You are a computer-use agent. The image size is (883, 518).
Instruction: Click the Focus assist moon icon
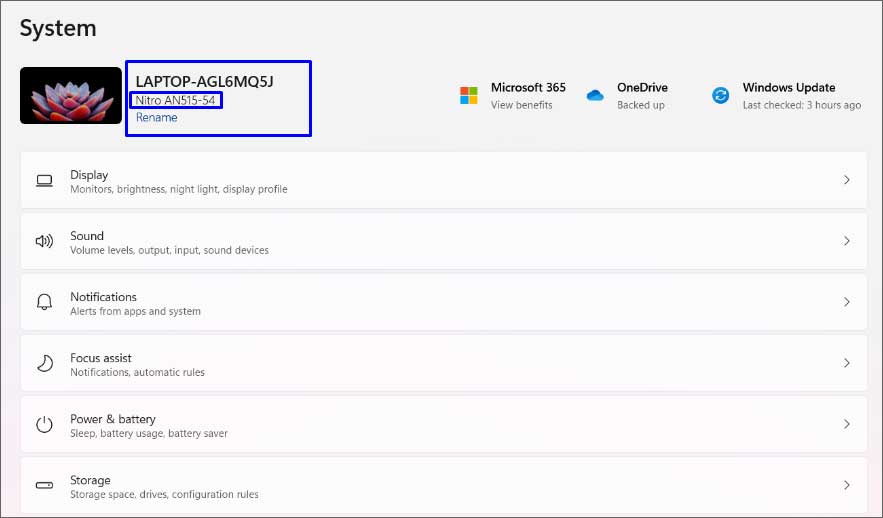coord(45,363)
